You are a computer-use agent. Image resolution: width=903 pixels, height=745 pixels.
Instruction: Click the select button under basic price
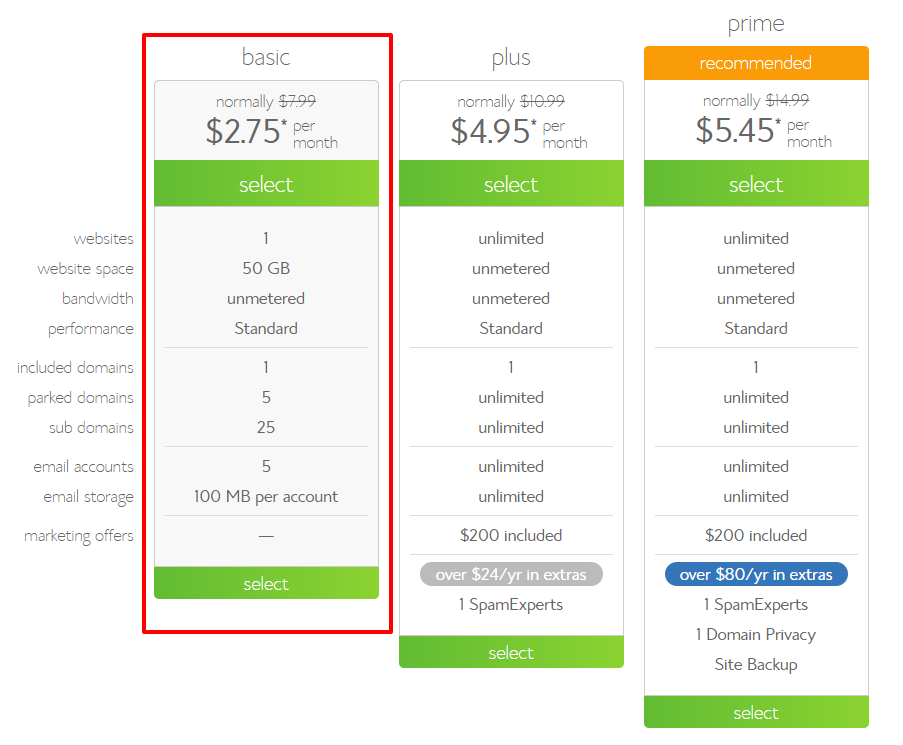point(266,184)
